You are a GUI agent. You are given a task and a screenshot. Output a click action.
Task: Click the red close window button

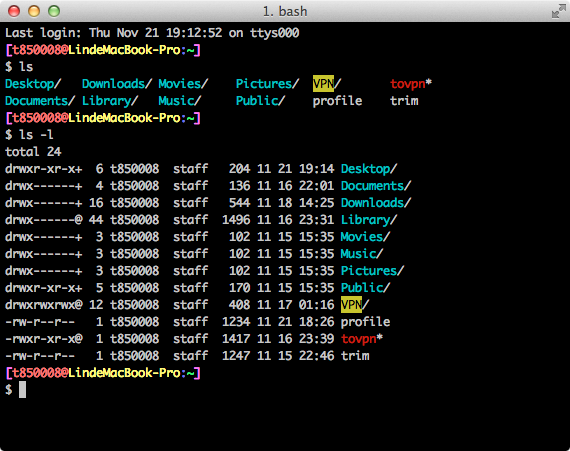point(14,11)
